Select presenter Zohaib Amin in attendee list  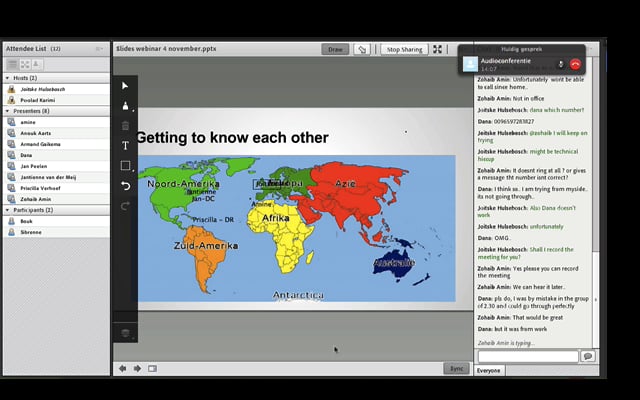point(56,199)
